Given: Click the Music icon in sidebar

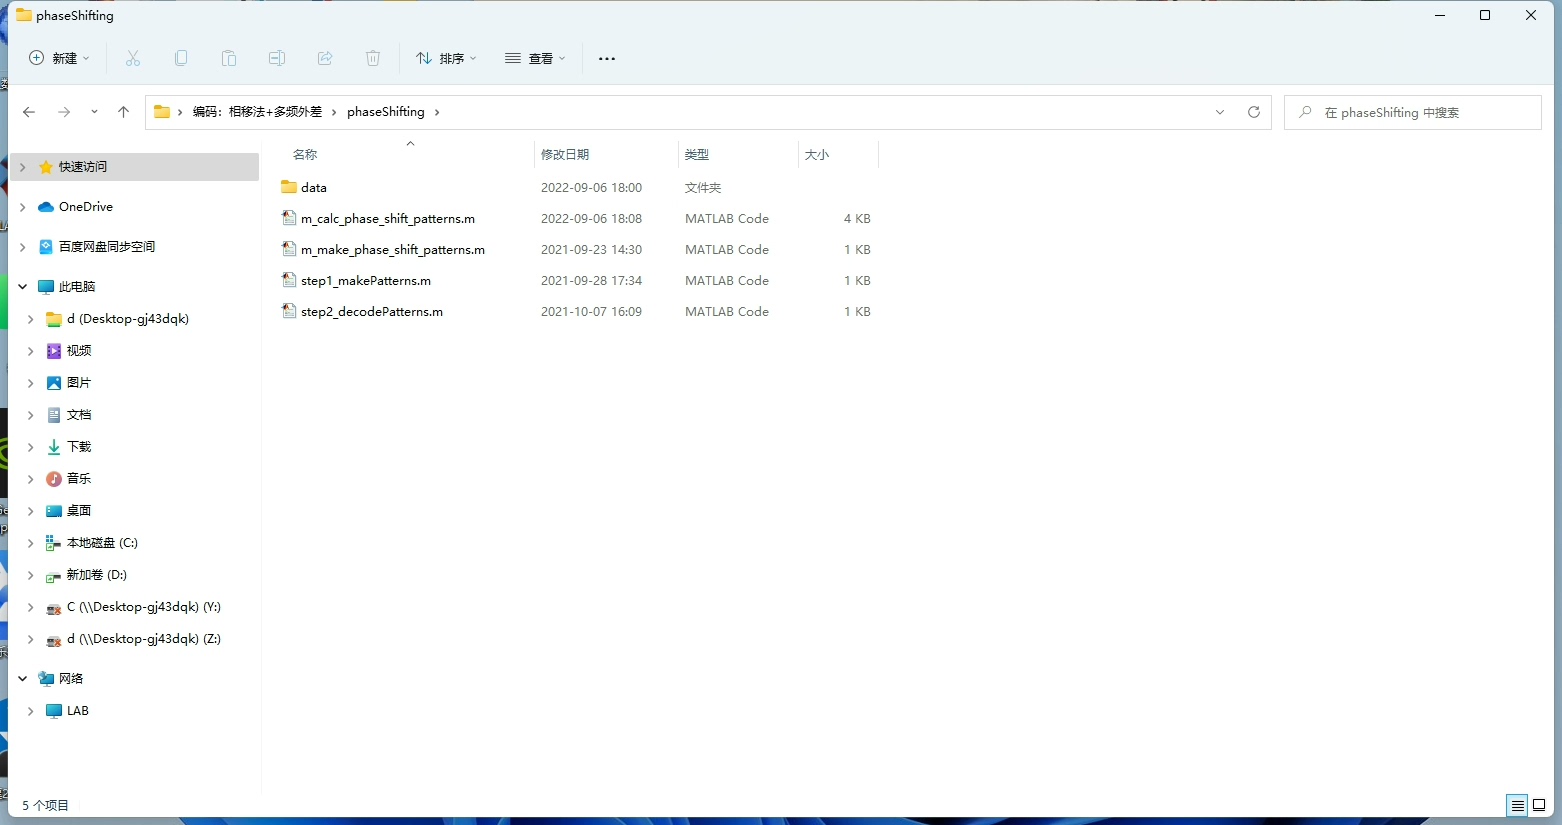Looking at the screenshot, I should (54, 479).
